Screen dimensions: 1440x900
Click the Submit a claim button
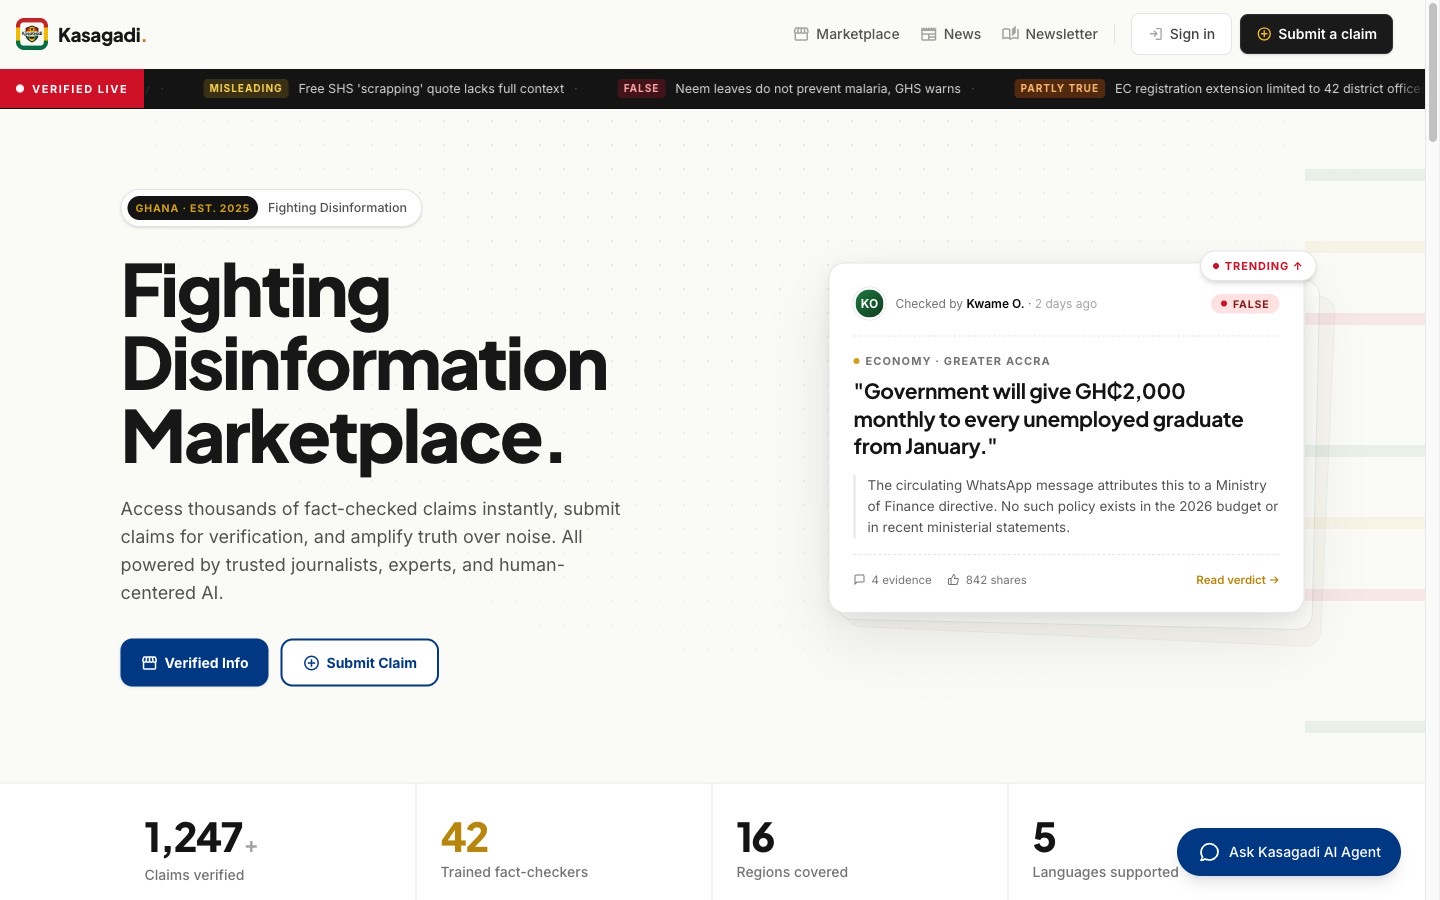pyautogui.click(x=1316, y=34)
